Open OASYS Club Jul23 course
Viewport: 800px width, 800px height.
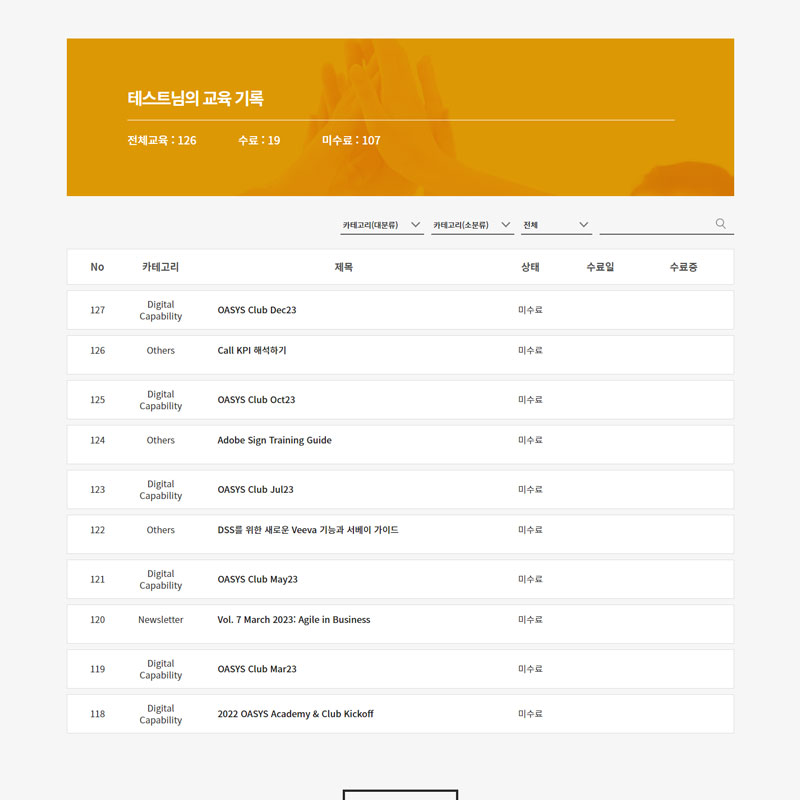255,490
